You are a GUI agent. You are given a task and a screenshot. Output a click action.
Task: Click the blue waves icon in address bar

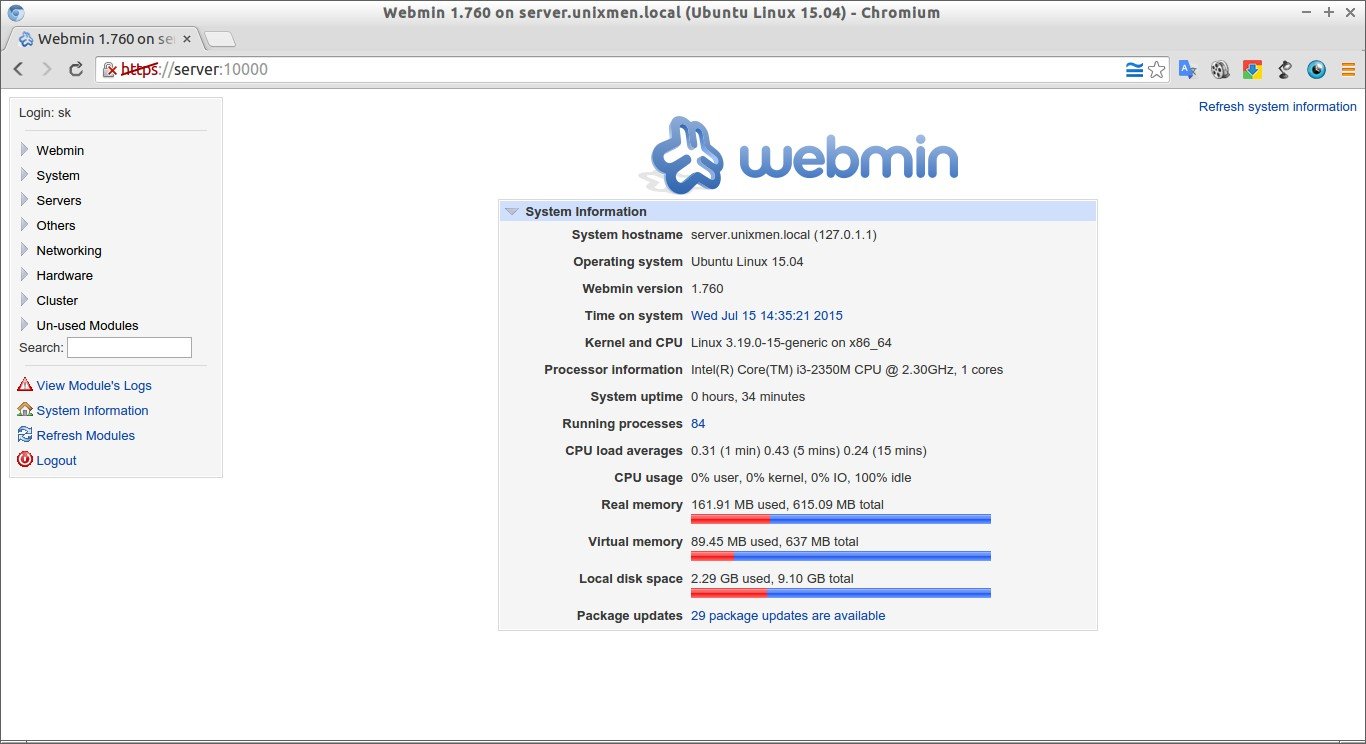pyautogui.click(x=1134, y=70)
